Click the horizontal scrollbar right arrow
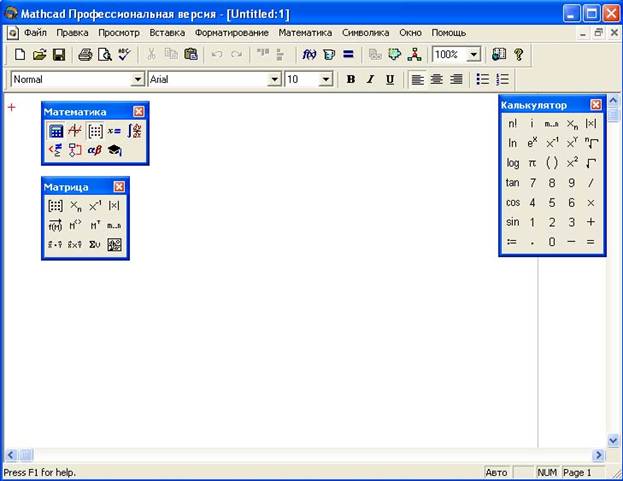Screen dimensions: 623x481 coord(598,455)
